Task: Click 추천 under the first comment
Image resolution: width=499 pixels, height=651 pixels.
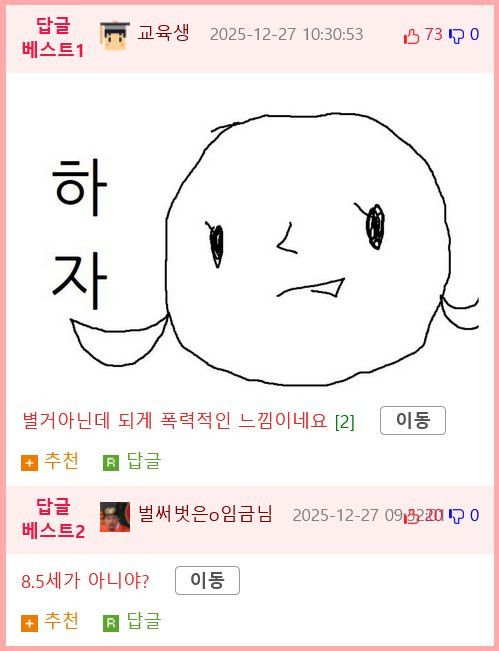Action: point(61,461)
